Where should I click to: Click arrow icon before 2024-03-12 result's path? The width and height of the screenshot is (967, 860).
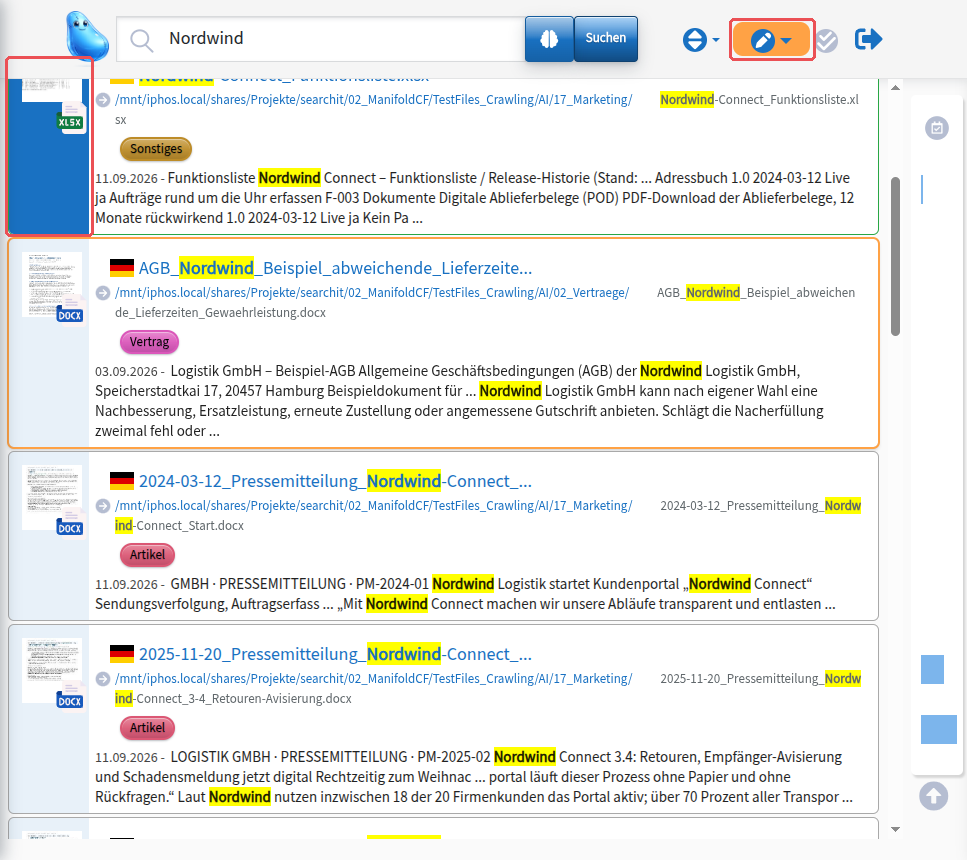(103, 506)
